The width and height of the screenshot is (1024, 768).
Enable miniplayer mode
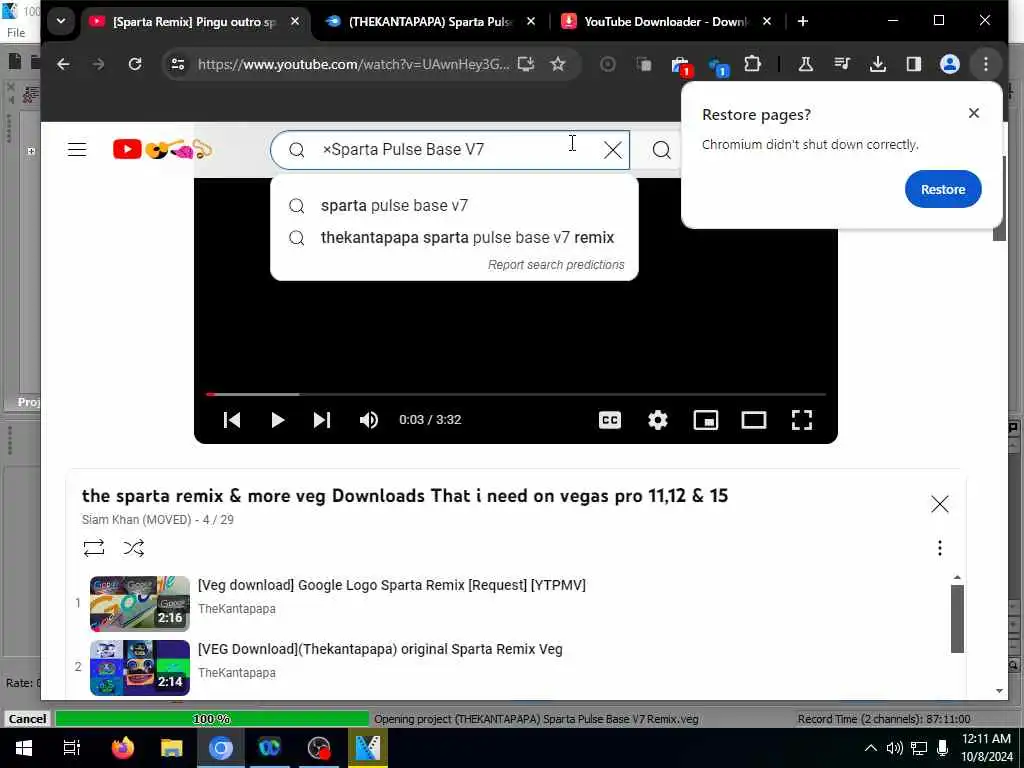click(x=706, y=420)
